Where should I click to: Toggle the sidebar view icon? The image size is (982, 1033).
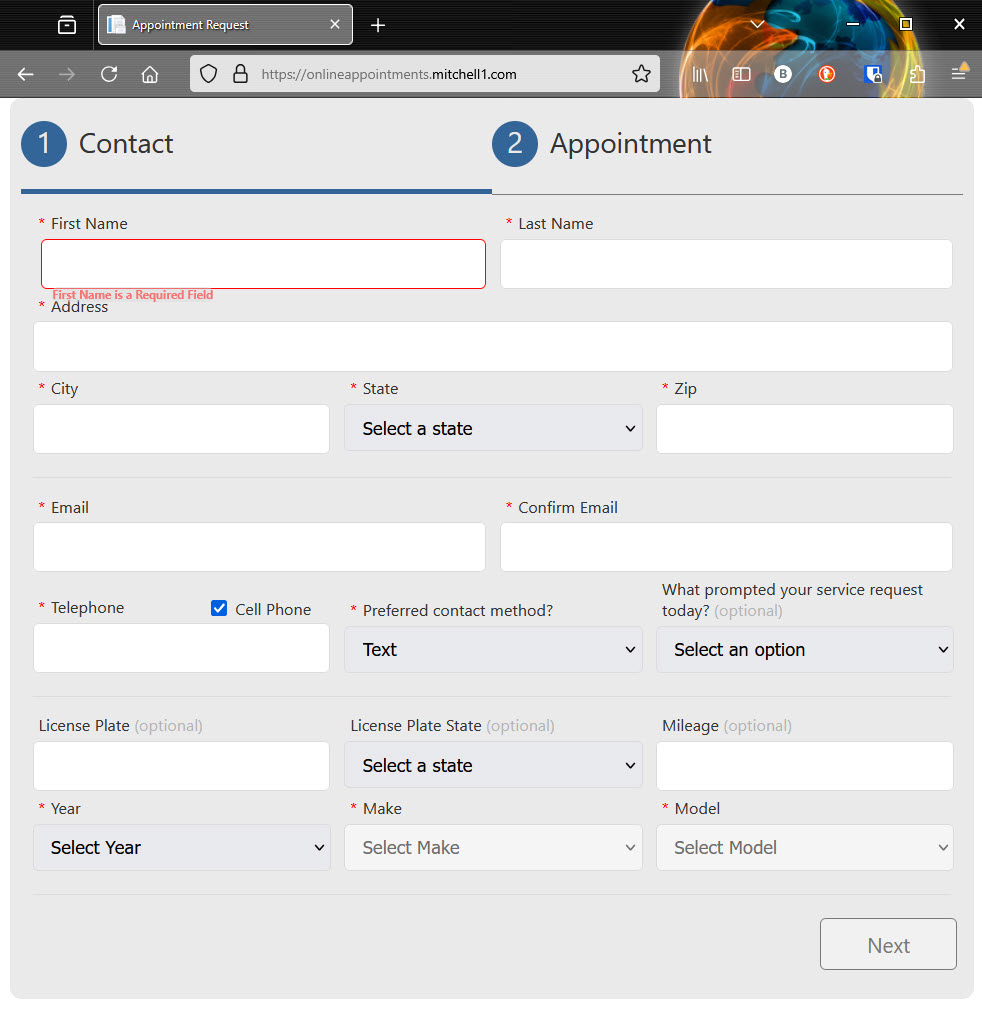coord(742,74)
